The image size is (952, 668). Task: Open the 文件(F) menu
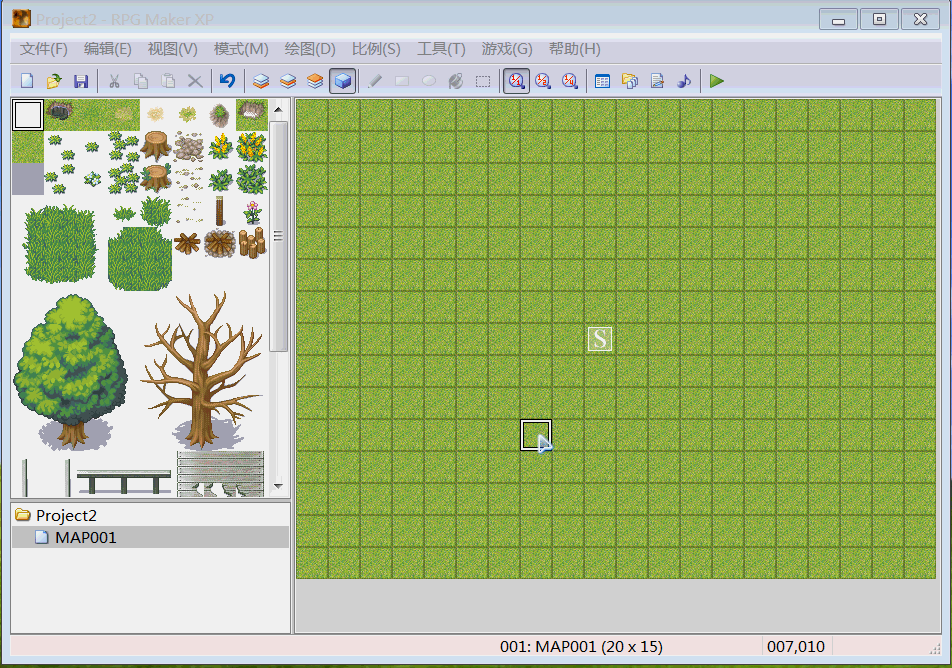43,49
